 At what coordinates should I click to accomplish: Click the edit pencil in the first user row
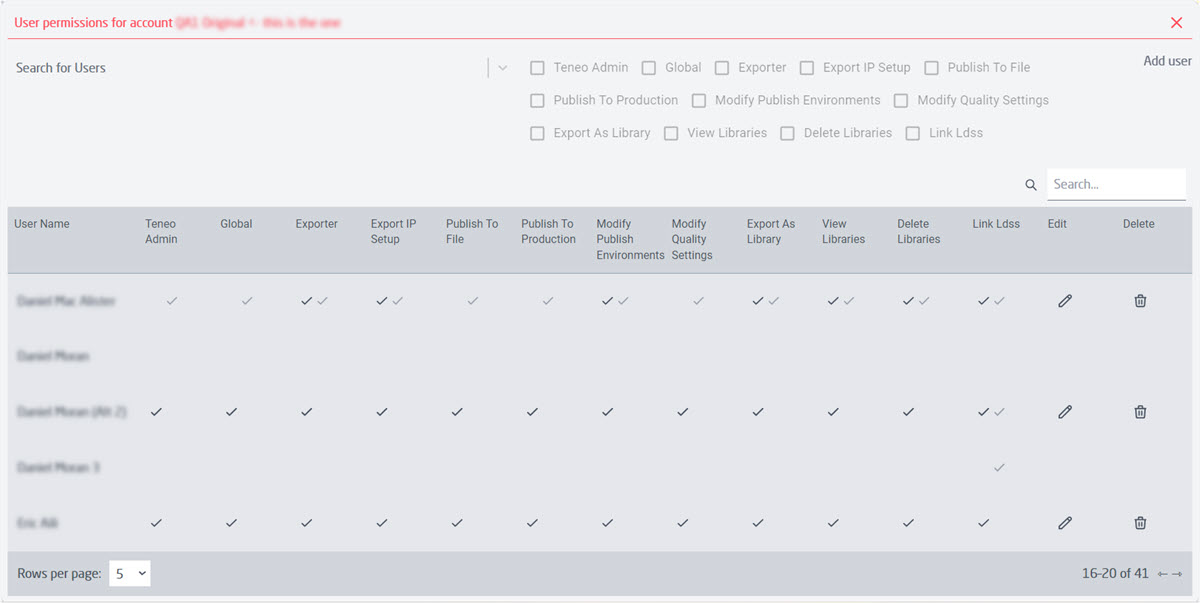coord(1065,301)
